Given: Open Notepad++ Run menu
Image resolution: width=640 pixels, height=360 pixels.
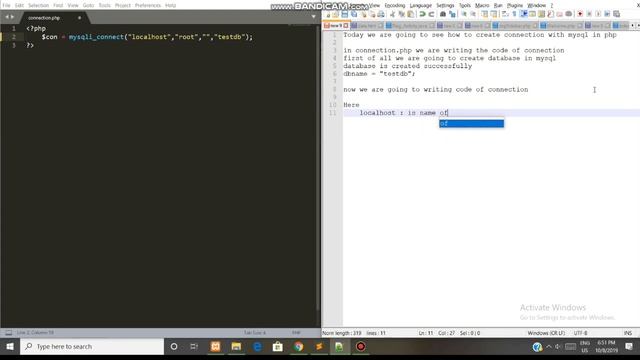Looking at the screenshot, I should pyautogui.click(x=498, y=5).
